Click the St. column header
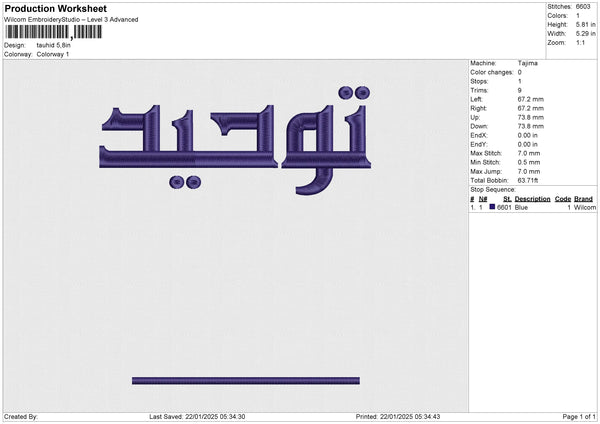The width and height of the screenshot is (600, 424). (x=507, y=199)
